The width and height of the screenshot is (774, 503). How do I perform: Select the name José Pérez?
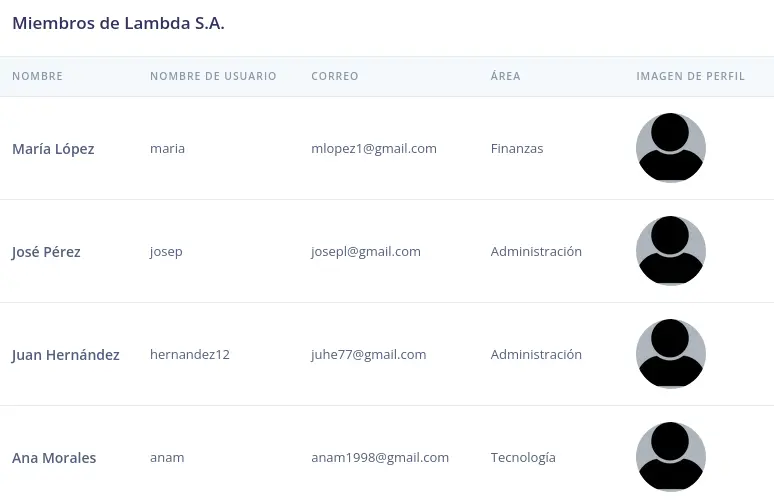pyautogui.click(x=46, y=252)
